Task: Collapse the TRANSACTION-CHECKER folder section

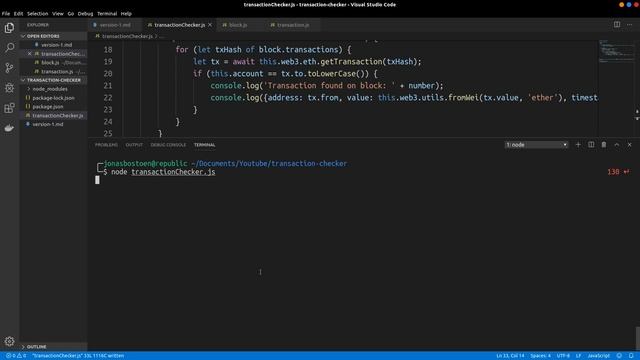Action: (53, 80)
